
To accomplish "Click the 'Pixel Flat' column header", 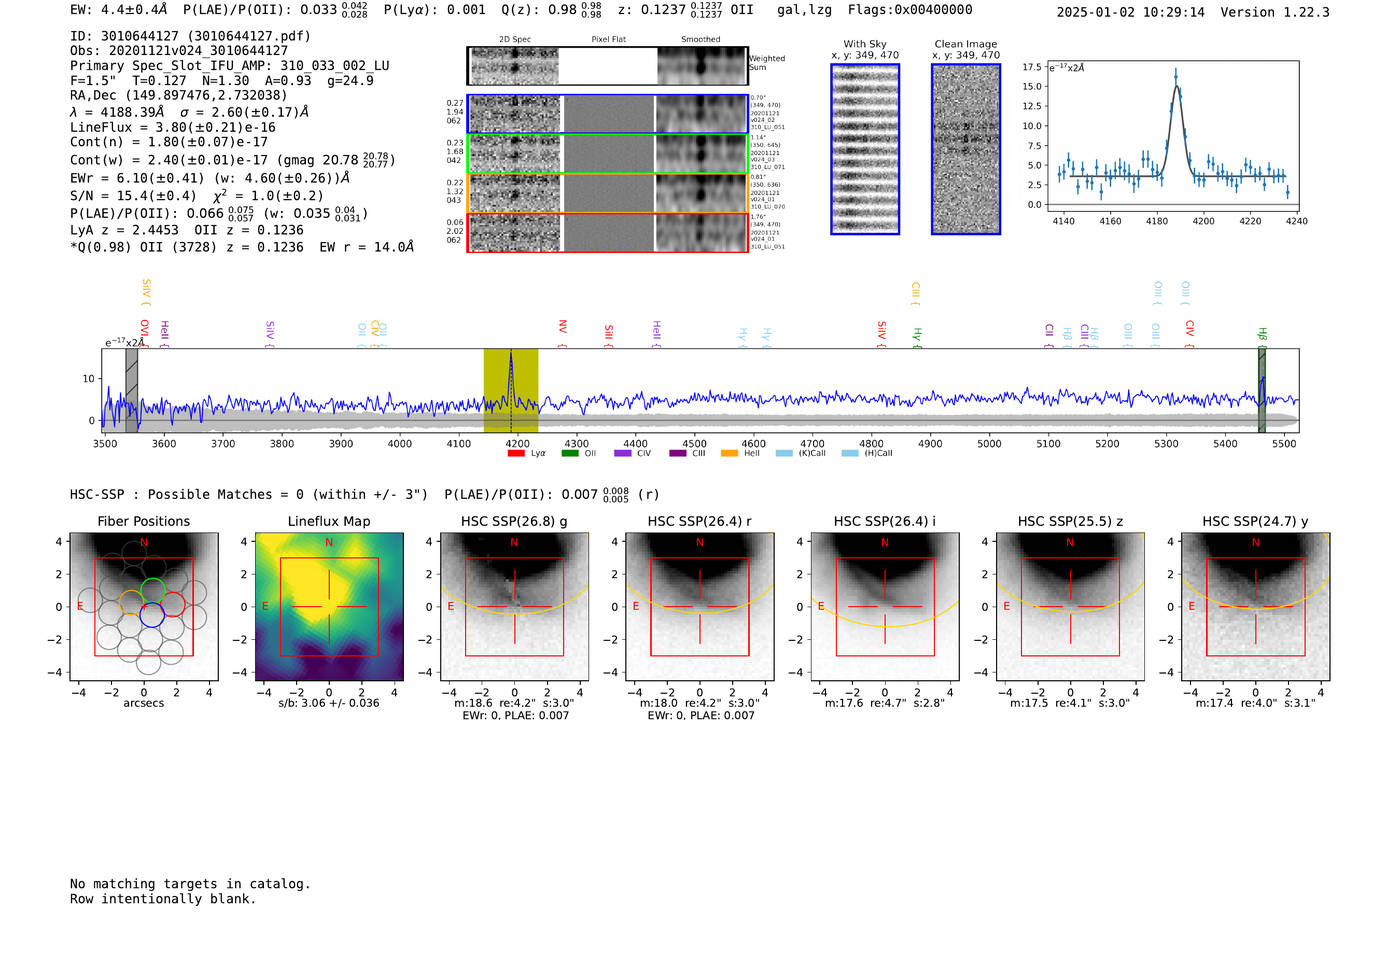I will click(608, 40).
